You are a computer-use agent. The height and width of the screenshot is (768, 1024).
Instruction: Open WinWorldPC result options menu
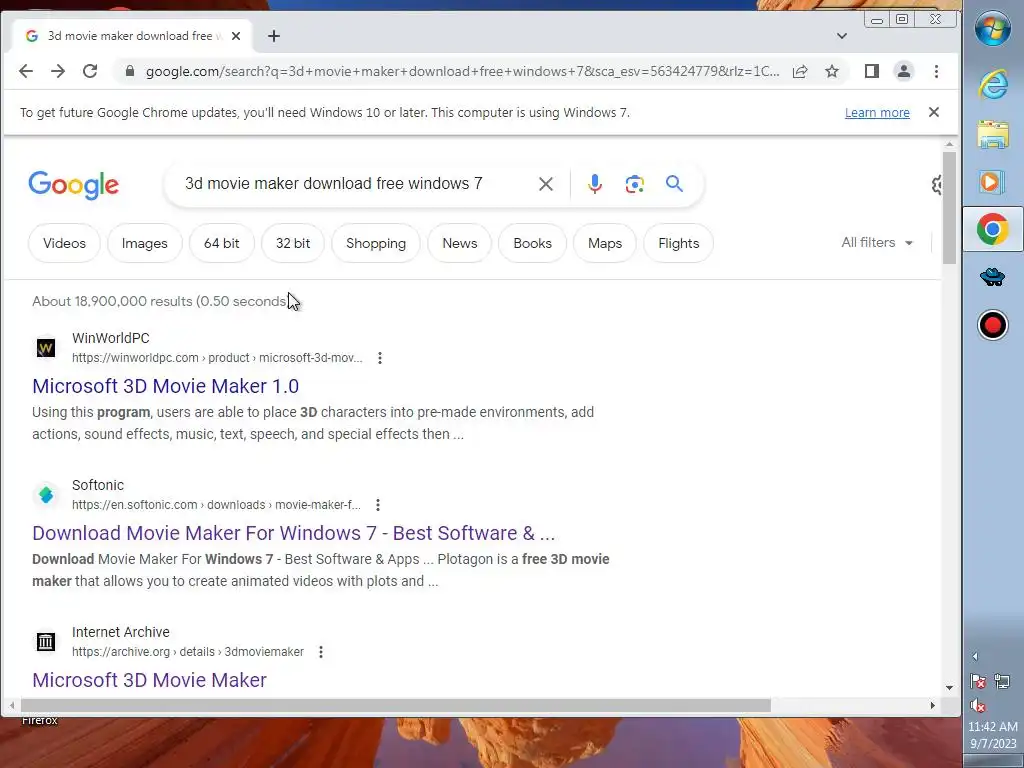point(380,358)
